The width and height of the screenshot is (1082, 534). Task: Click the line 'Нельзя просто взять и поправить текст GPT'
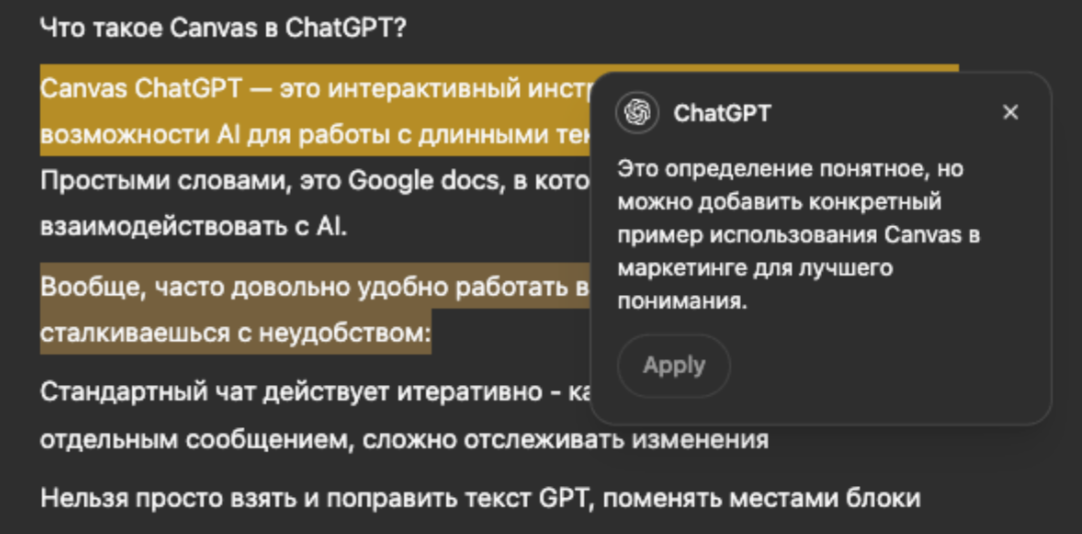[x=480, y=498]
